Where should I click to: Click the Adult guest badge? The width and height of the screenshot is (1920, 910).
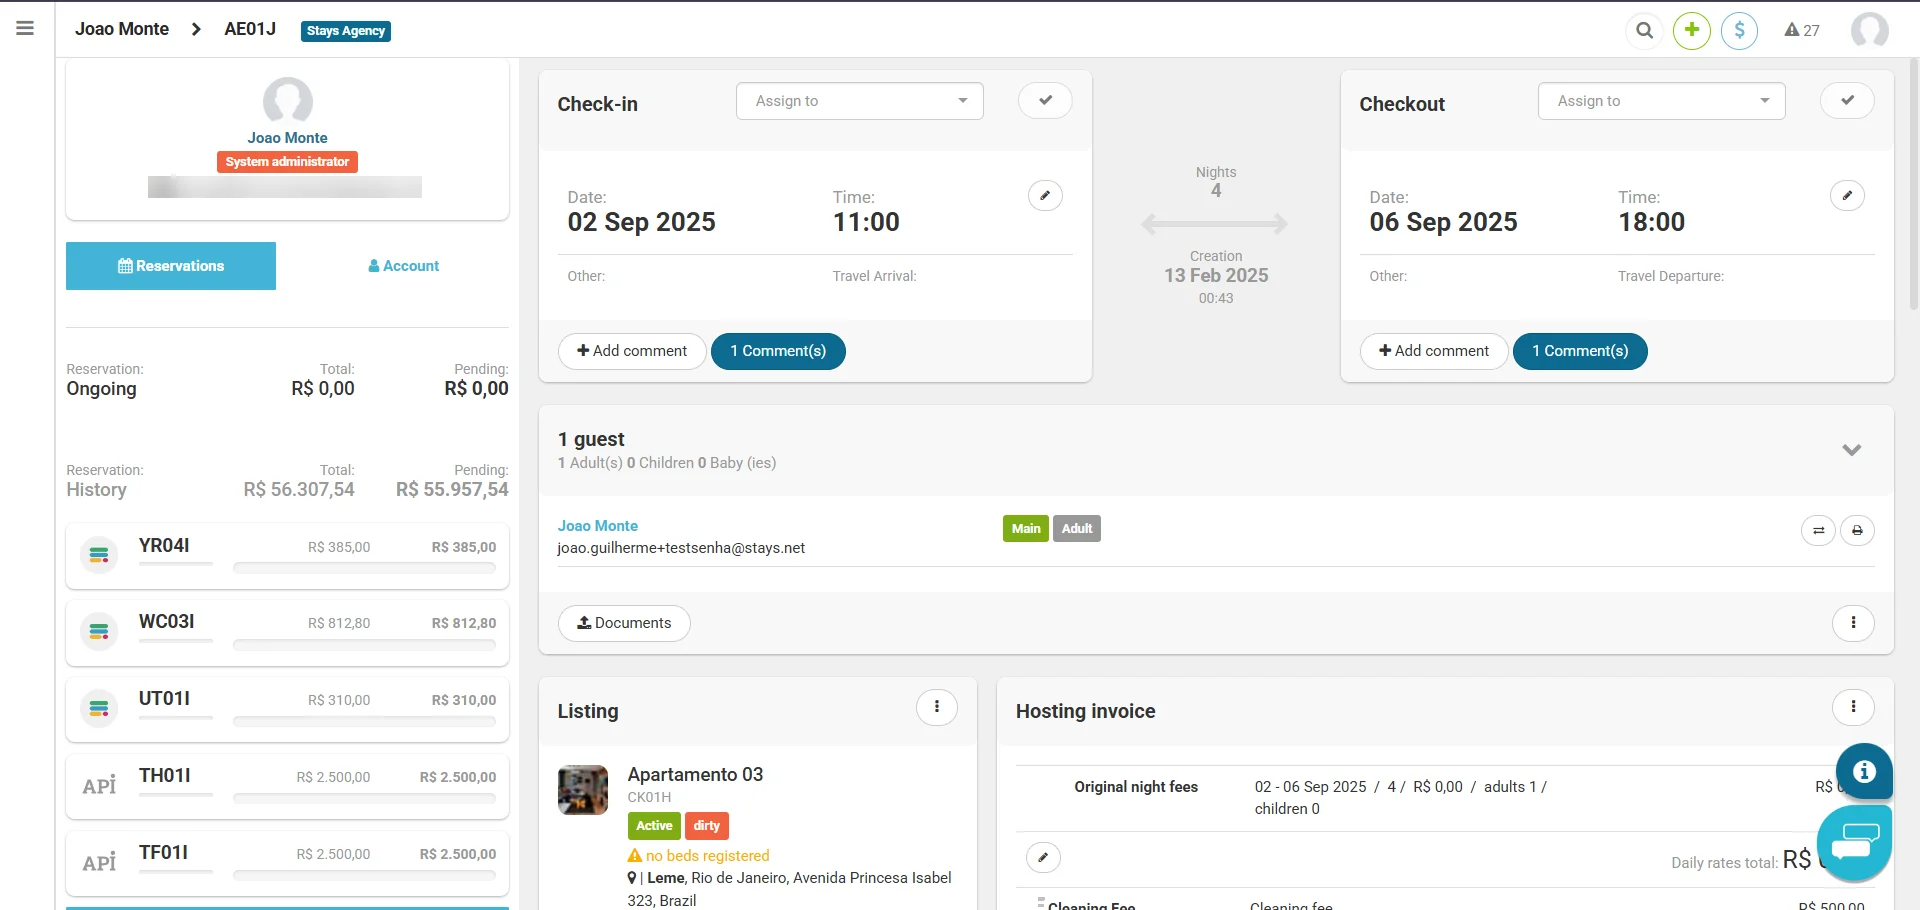[x=1077, y=528]
